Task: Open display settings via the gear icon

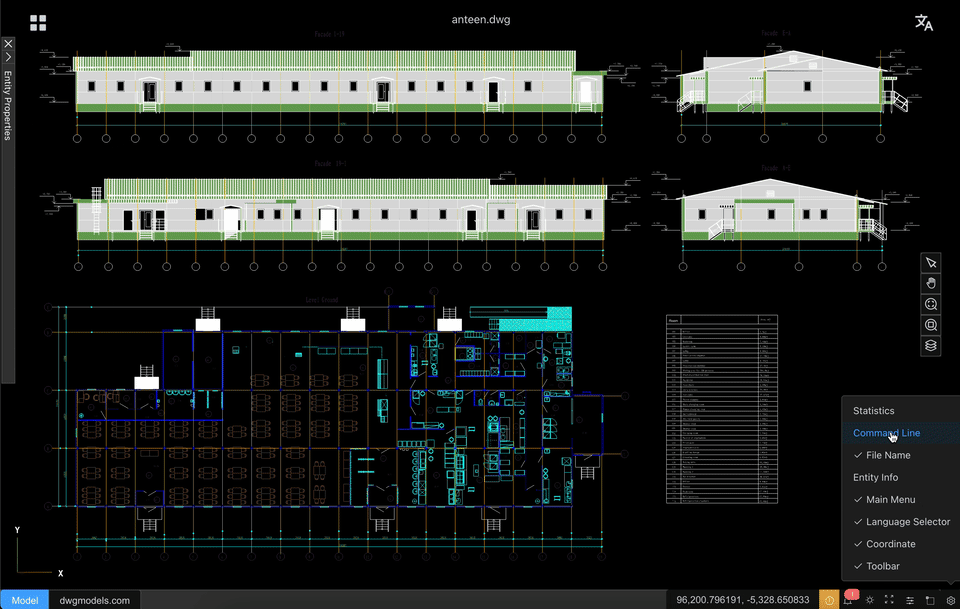Action: [951, 600]
